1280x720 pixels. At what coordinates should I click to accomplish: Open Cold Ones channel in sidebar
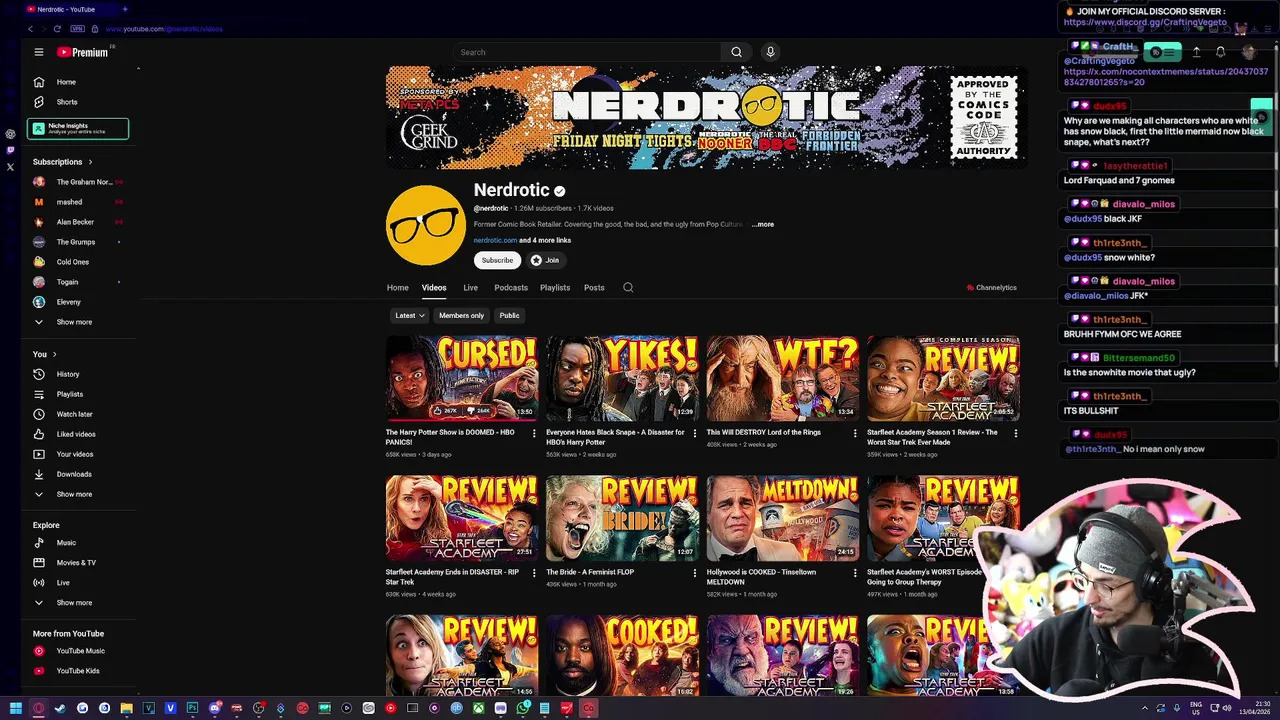click(x=78, y=262)
